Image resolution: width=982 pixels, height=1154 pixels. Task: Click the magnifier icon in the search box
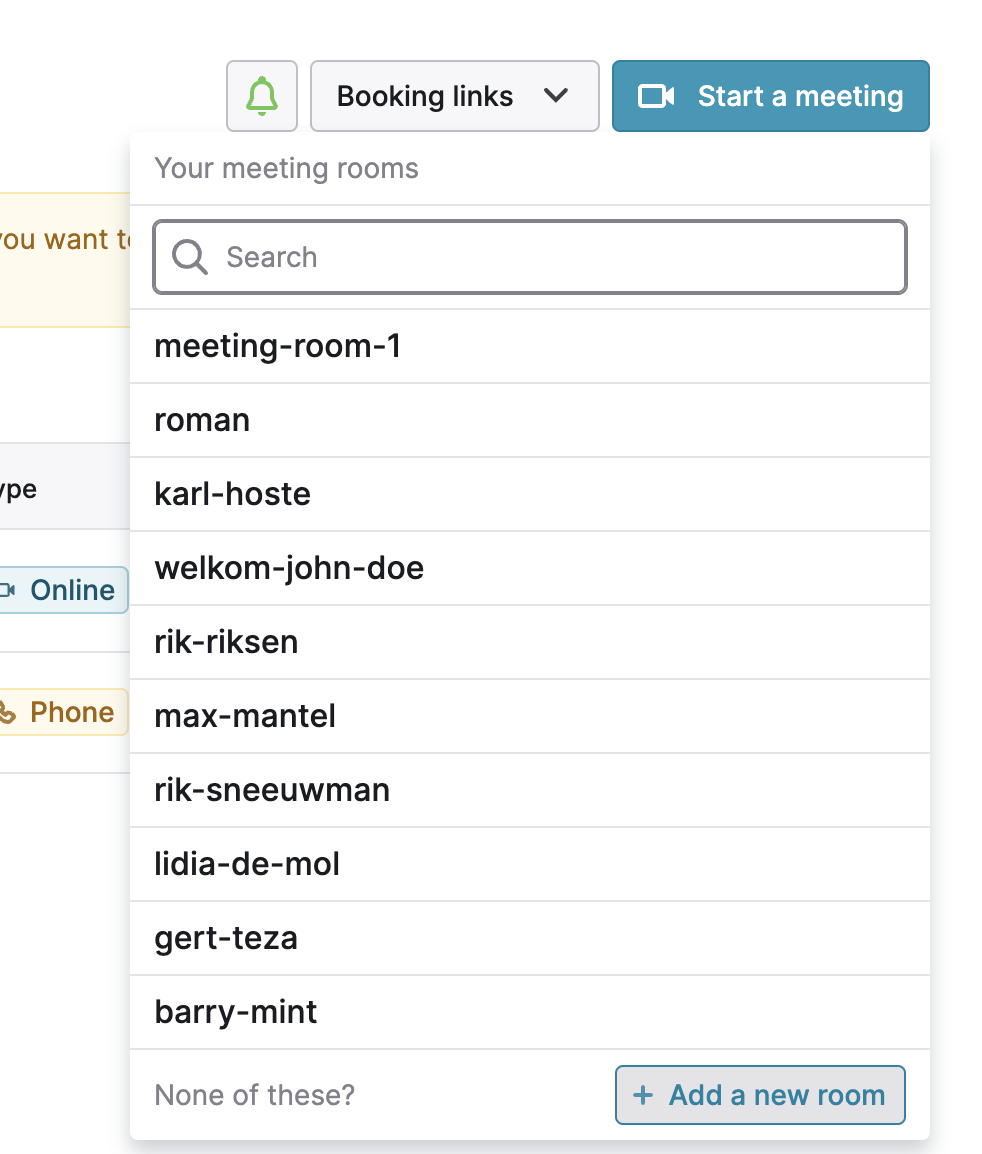click(189, 258)
